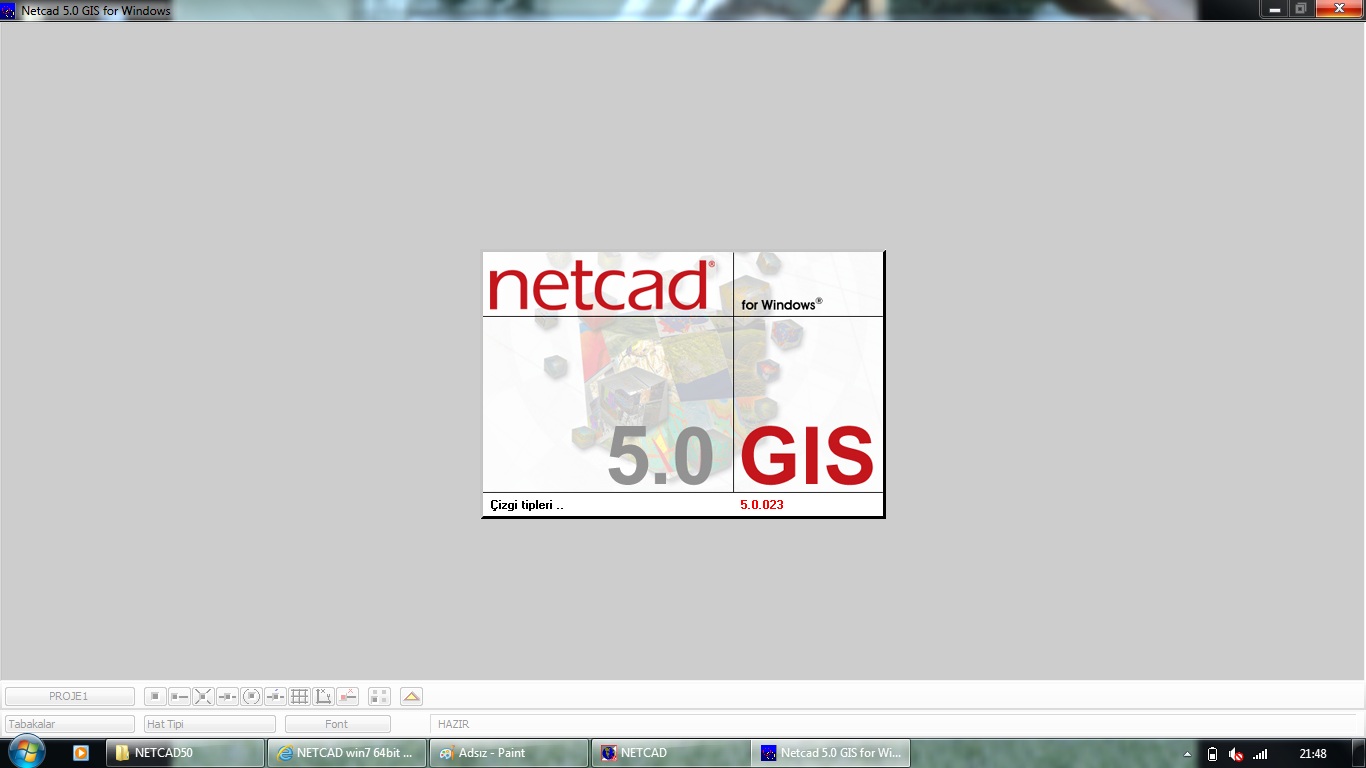The height and width of the screenshot is (768, 1366).
Task: Select the point snap icon (single square)
Action: 155,696
